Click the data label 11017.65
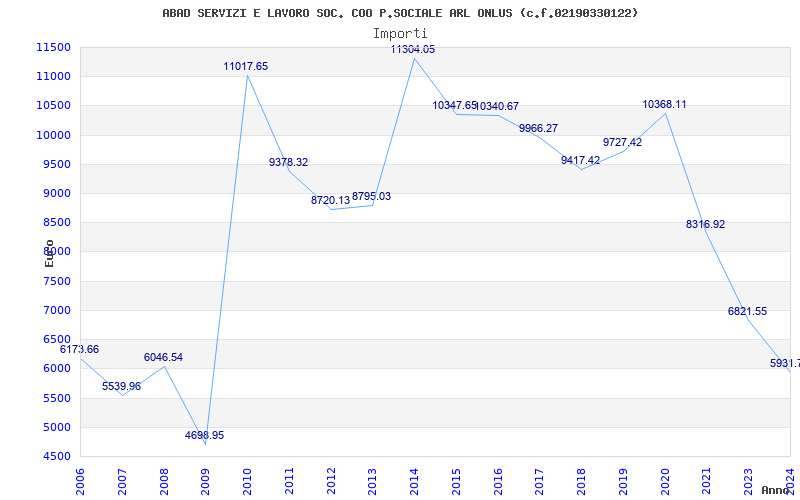Screen dimensions: 800x500 point(245,66)
